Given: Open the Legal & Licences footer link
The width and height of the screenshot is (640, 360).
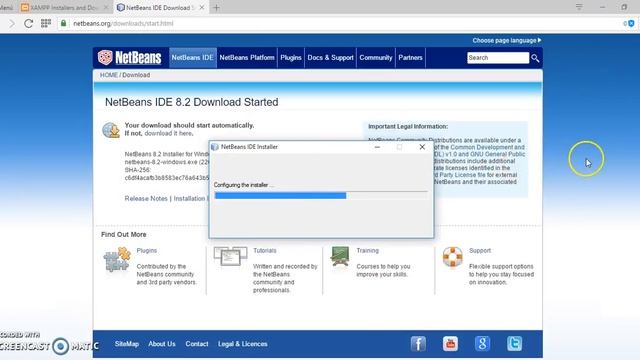Looking at the screenshot, I should [x=242, y=344].
